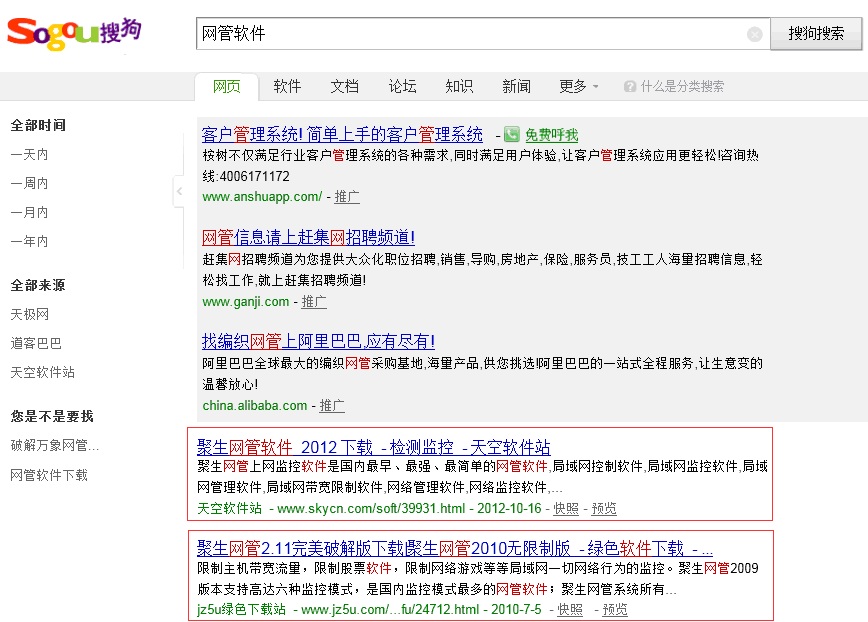Screen dimensions: 868x622
Task: Click the china.alibaba.com URL text
Action: pyautogui.click(x=255, y=406)
